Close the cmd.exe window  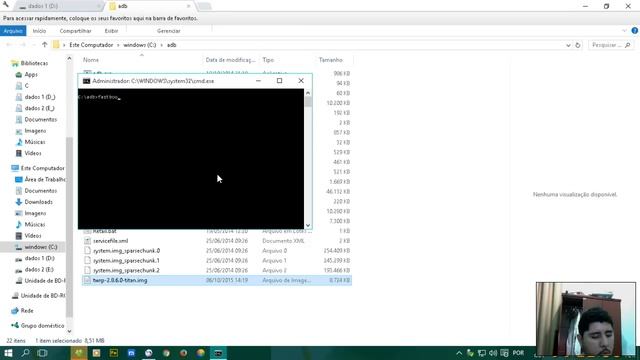click(301, 81)
